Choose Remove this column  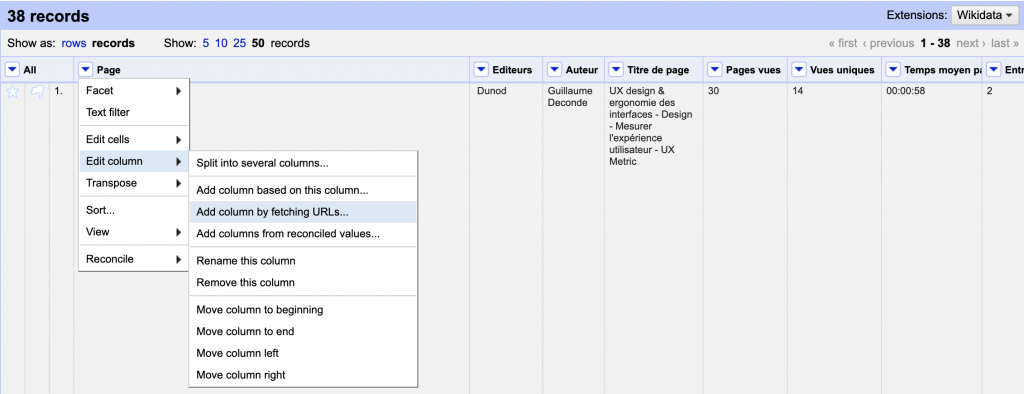tap(303, 283)
